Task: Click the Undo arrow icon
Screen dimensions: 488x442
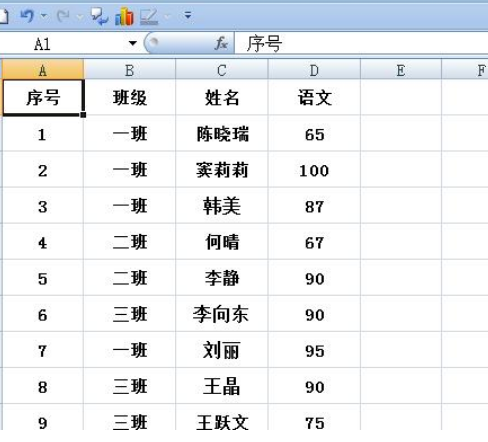Action: (27, 15)
